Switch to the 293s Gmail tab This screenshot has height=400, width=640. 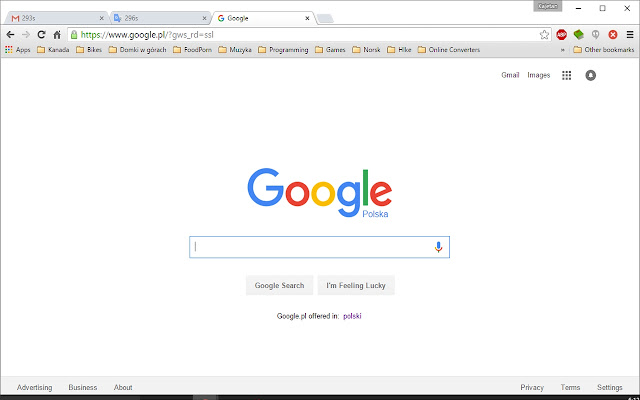[x=55, y=18]
